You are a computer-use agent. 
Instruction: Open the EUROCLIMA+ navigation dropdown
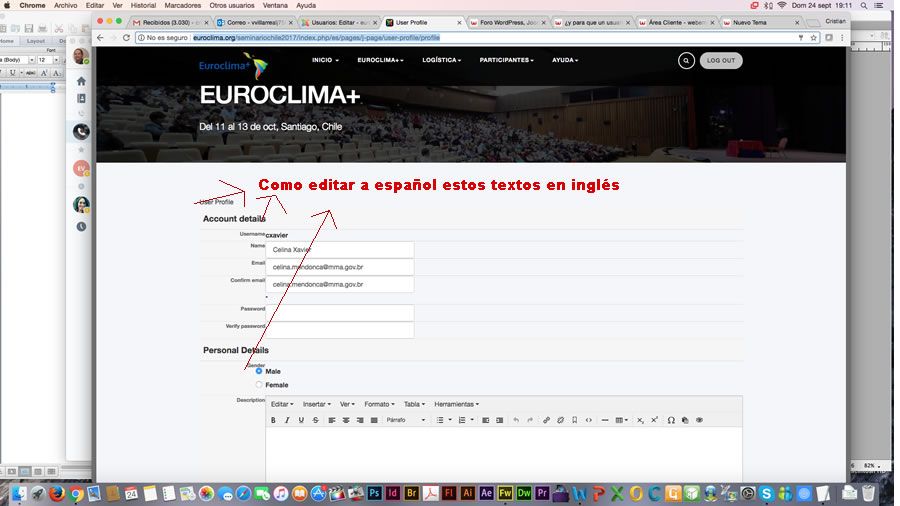coord(380,60)
